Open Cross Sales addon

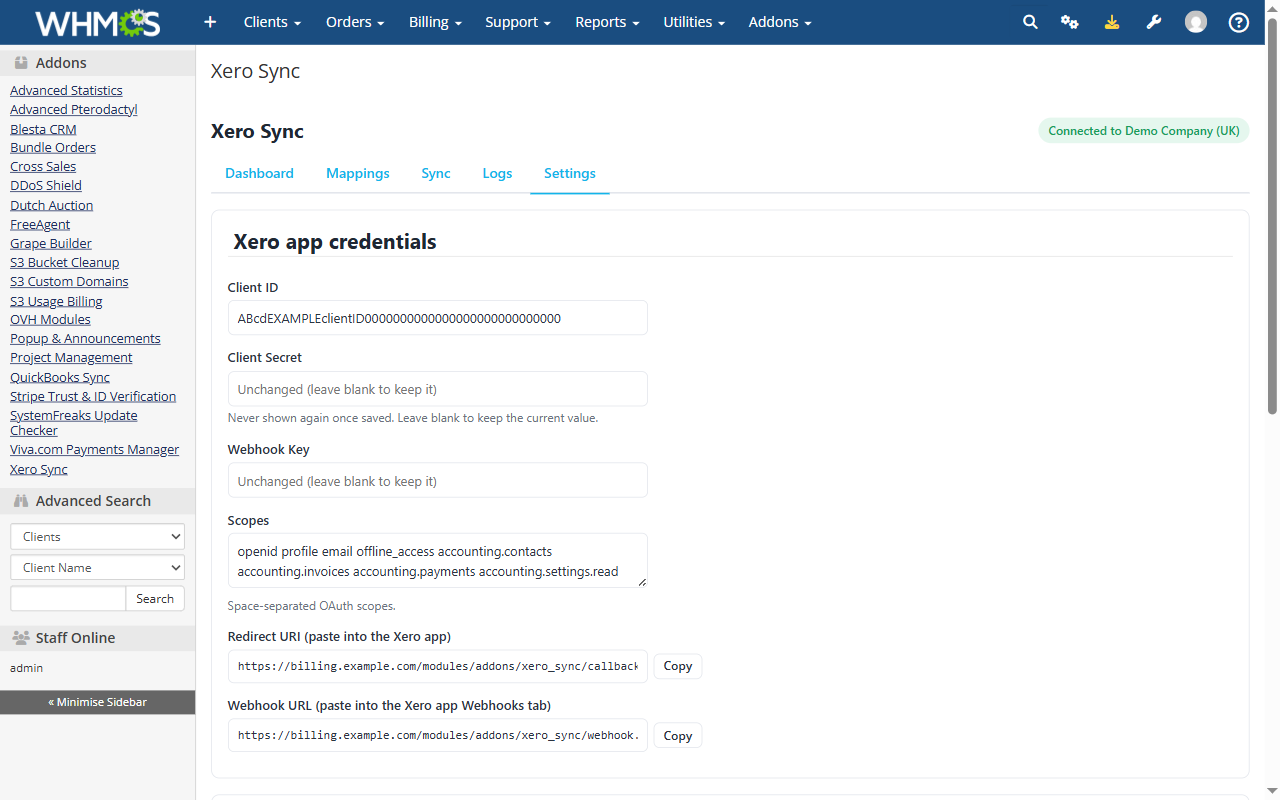[x=43, y=167]
